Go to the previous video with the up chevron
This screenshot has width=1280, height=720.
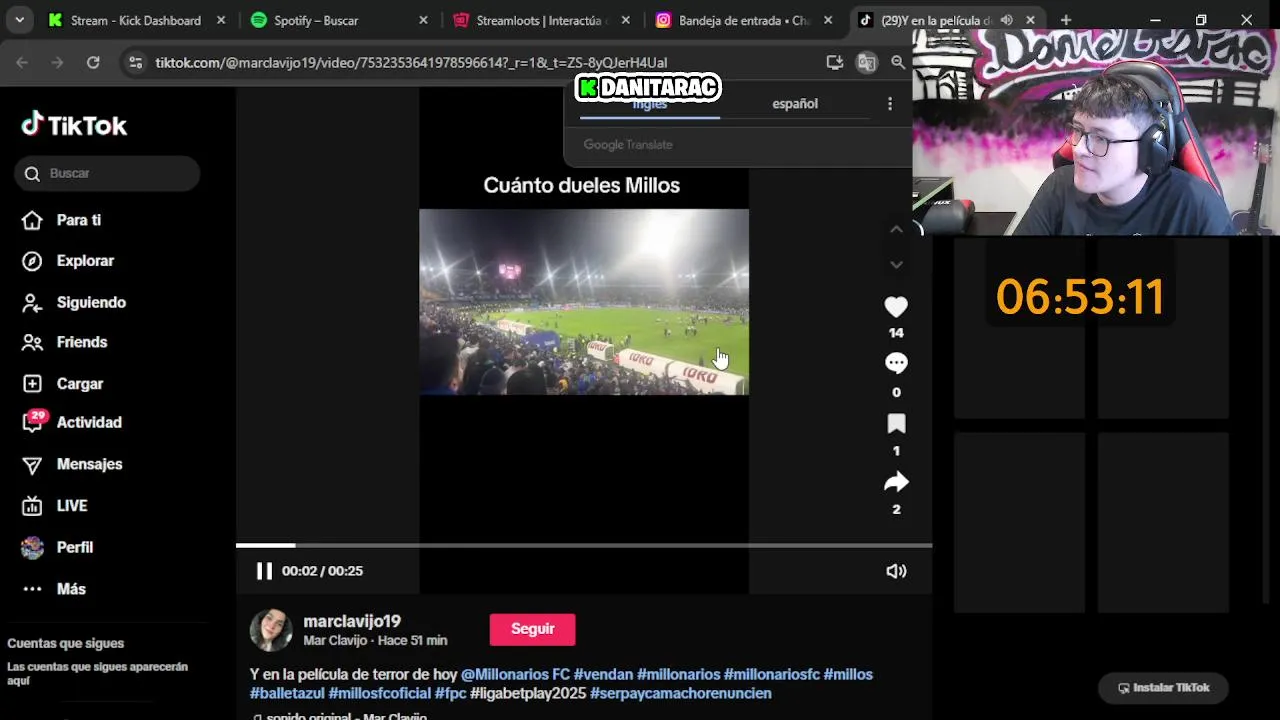click(x=896, y=229)
